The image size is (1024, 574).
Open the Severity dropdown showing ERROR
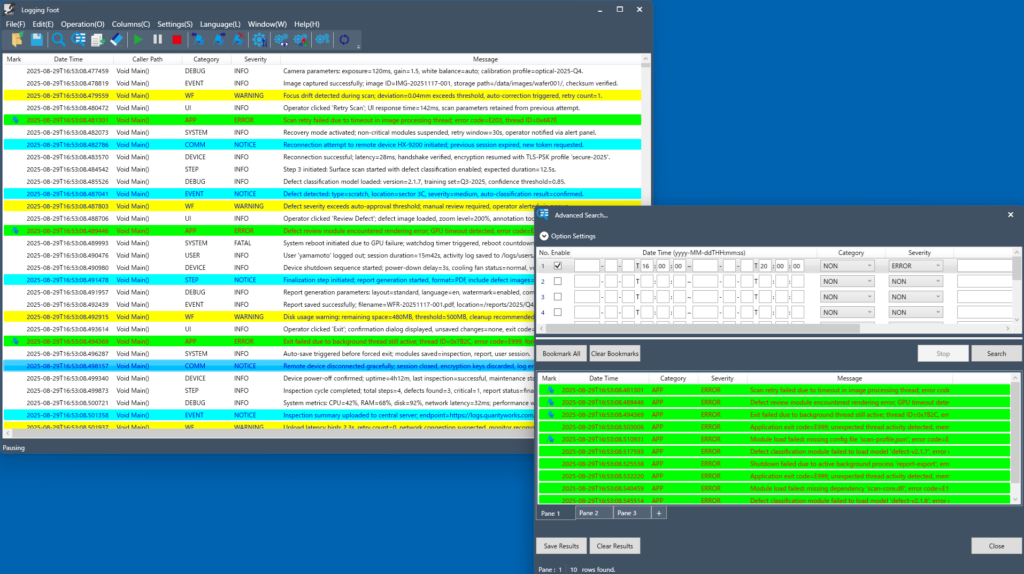pyautogui.click(x=916, y=266)
